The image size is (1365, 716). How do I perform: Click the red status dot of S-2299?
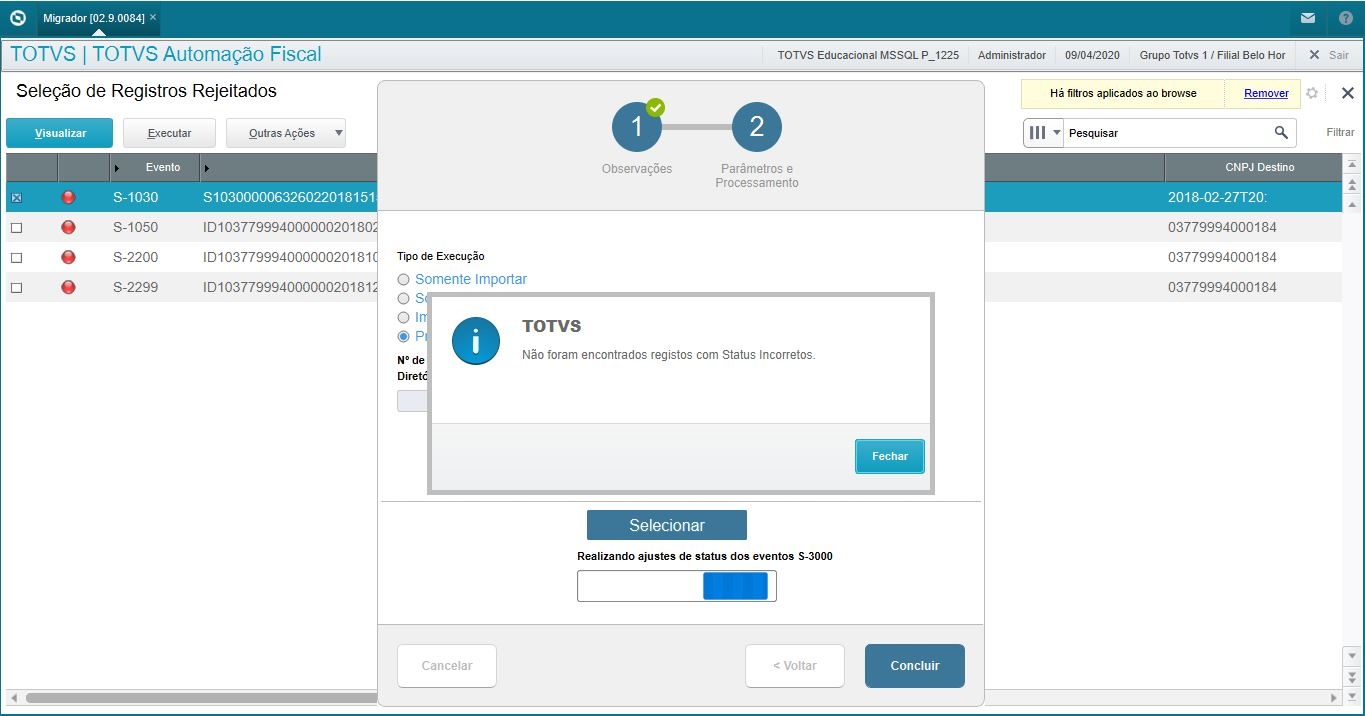coord(68,287)
